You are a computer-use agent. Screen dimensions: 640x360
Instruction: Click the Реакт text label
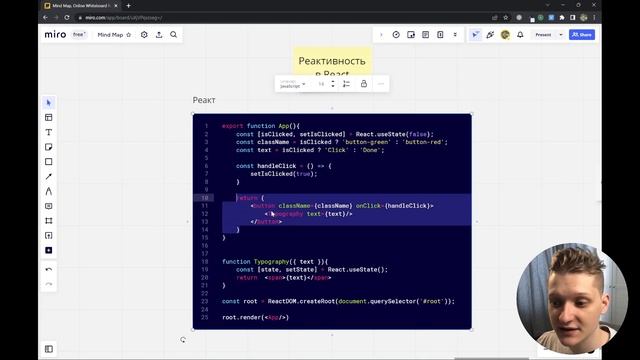click(x=204, y=100)
